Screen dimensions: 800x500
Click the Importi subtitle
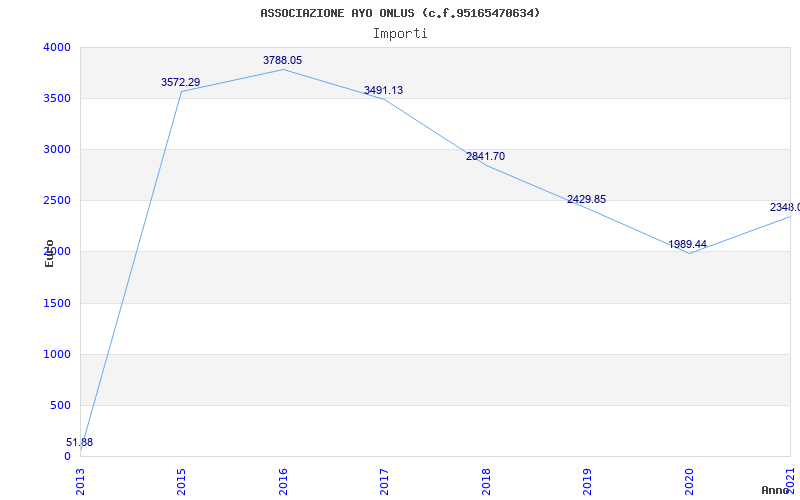(x=400, y=34)
